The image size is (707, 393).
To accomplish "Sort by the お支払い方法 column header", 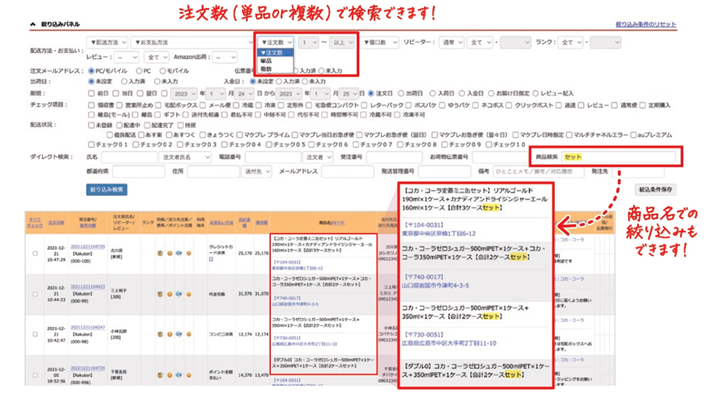I will point(221,222).
